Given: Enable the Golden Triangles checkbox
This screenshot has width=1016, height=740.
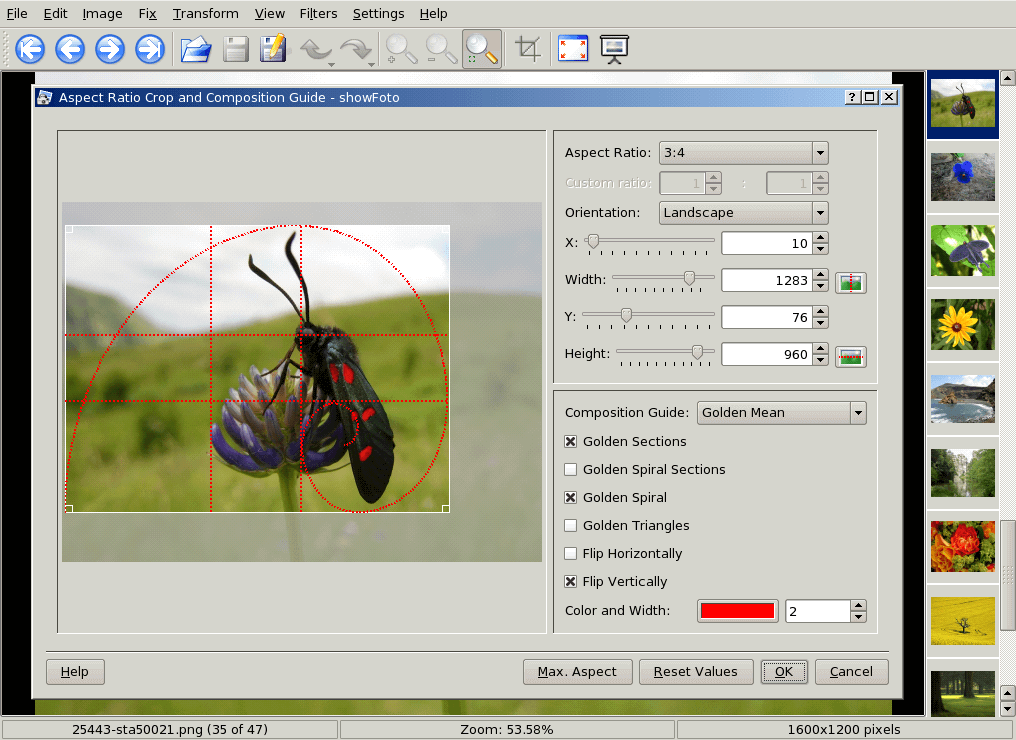Looking at the screenshot, I should pyautogui.click(x=571, y=526).
